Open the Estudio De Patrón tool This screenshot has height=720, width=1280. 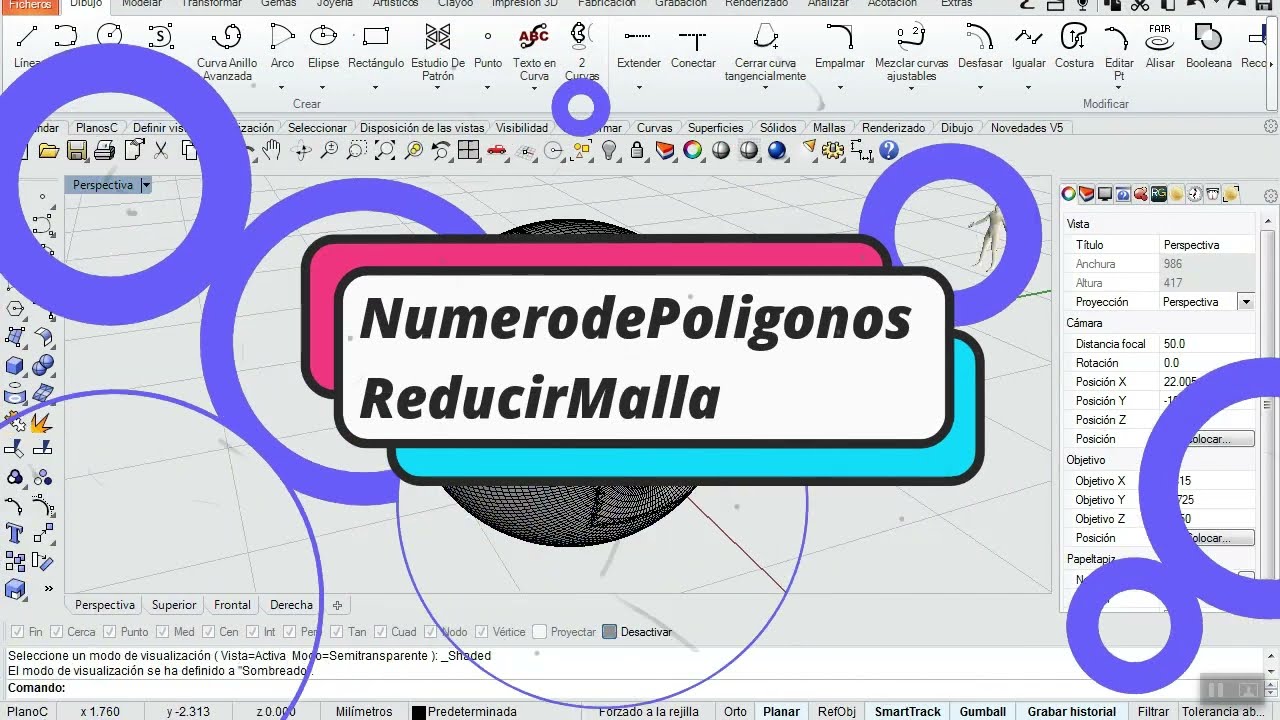point(438,52)
